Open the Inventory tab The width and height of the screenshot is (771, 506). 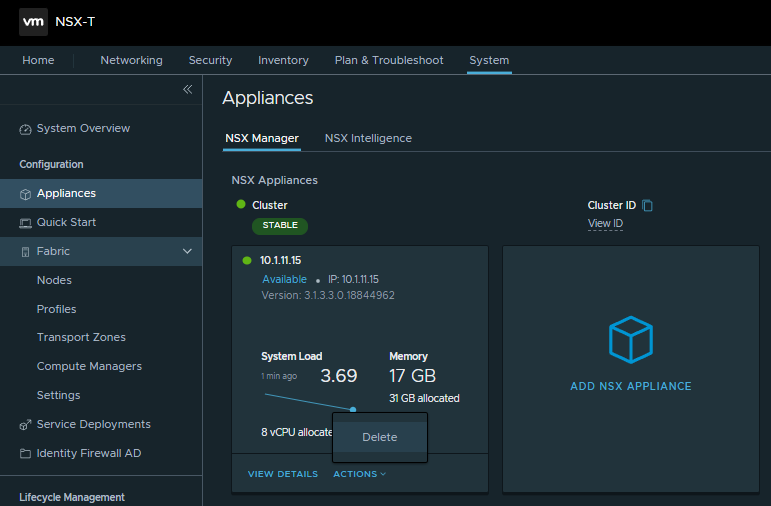click(283, 60)
